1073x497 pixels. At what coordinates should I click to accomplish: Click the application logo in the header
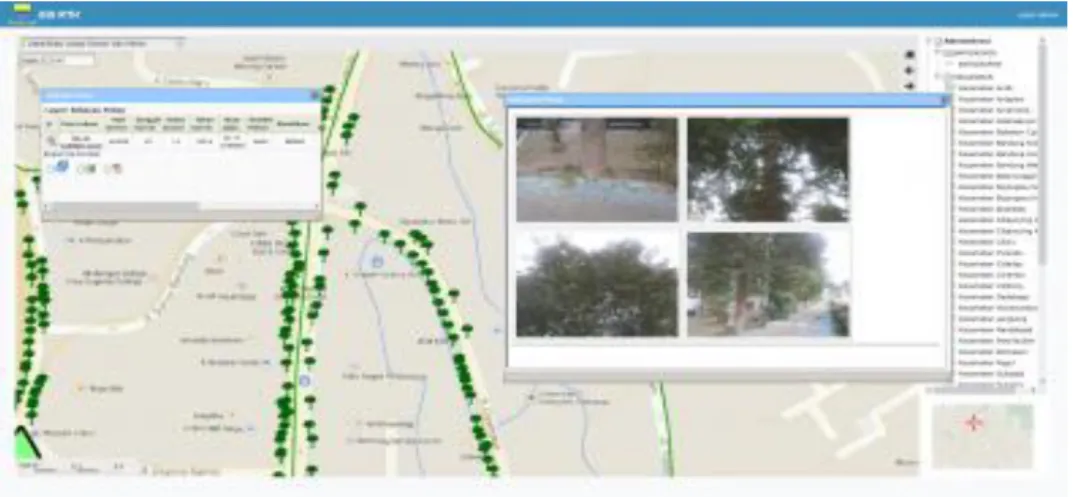(x=23, y=12)
